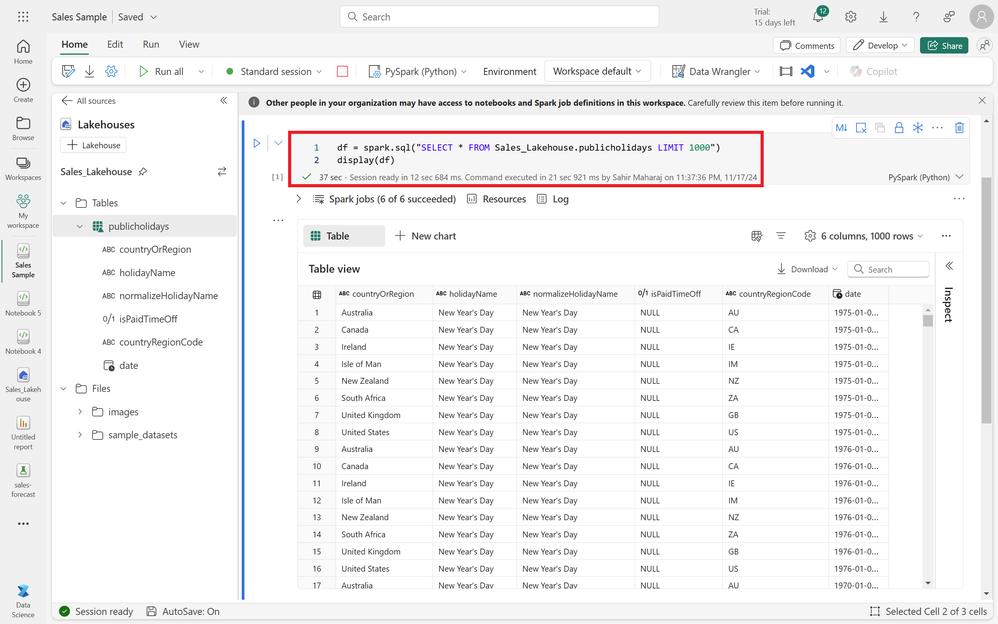The image size is (998, 624).
Task: Click New chart button
Action: pos(425,236)
